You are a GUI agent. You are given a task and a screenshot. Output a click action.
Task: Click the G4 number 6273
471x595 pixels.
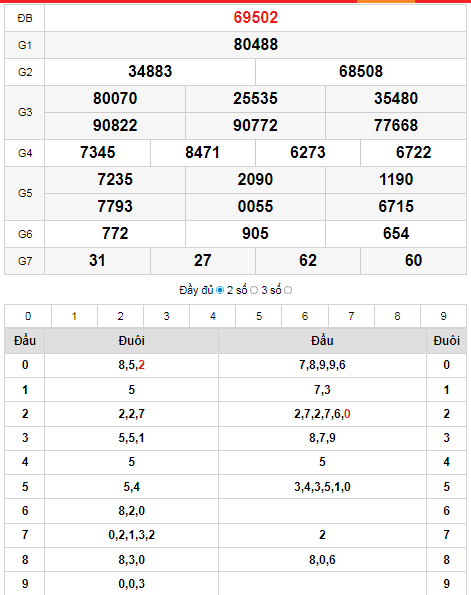[x=308, y=153]
